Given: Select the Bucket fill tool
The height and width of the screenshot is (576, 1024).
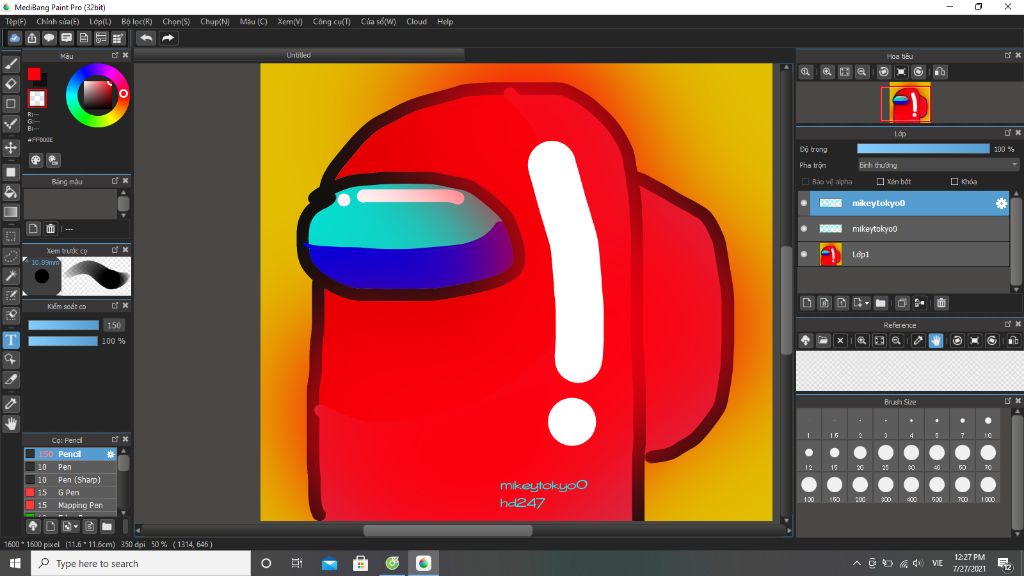Looking at the screenshot, I should pyautogui.click(x=10, y=192).
